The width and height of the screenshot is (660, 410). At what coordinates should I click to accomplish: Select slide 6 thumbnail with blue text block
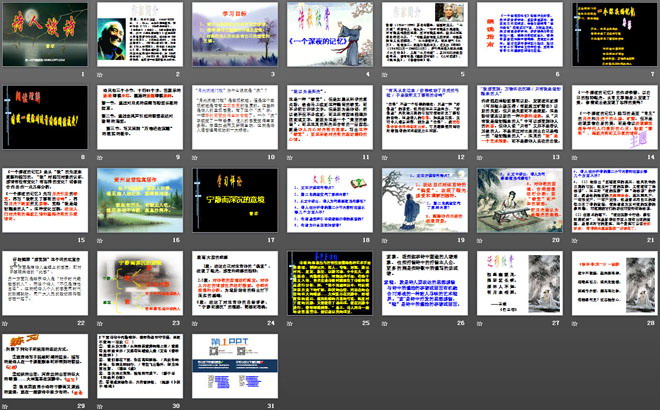(520, 34)
